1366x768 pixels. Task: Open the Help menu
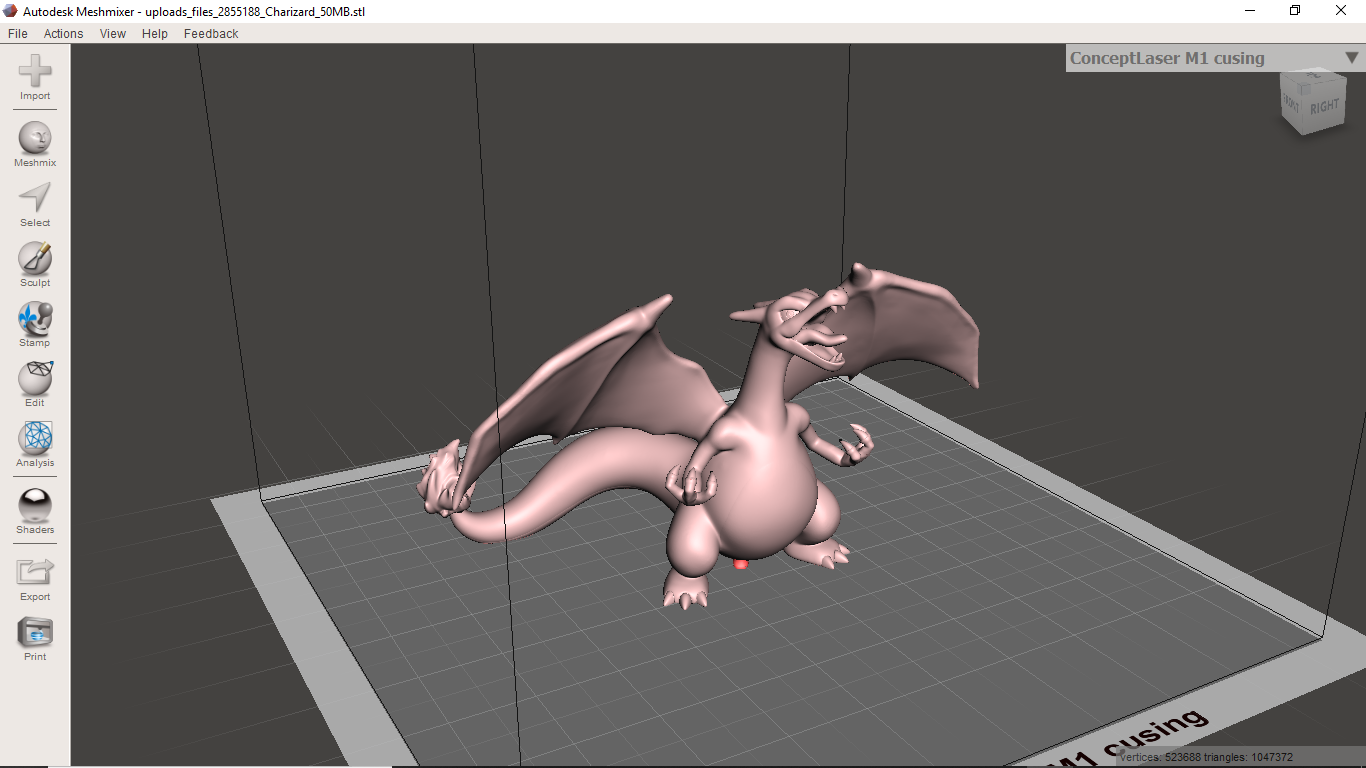(155, 33)
